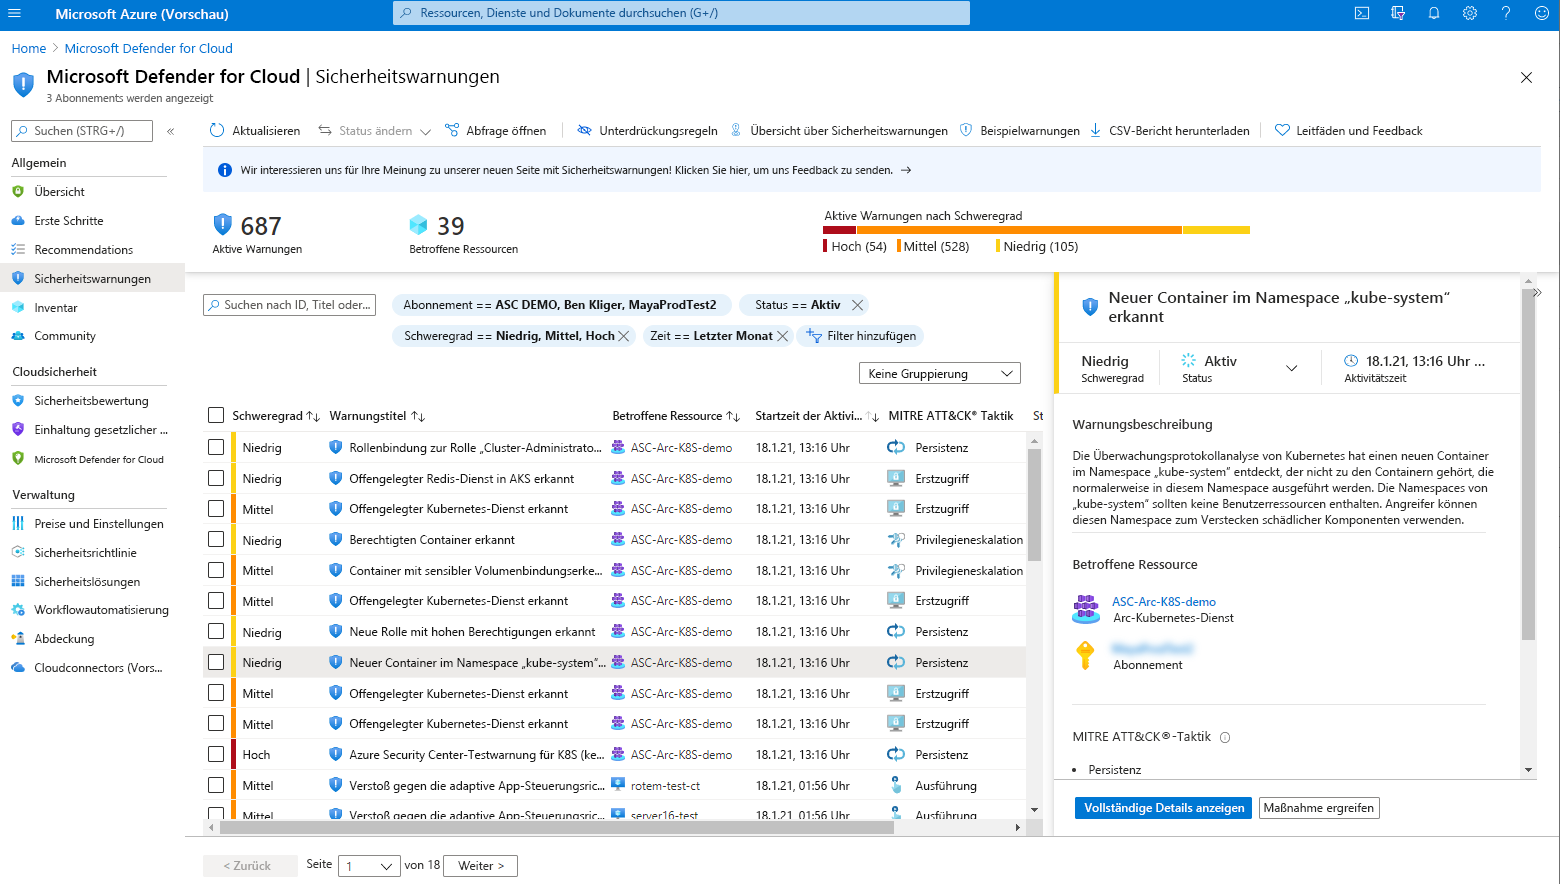Sort by Schweregrad column arrows
Viewport: 1561px width, 884px height.
(x=313, y=416)
